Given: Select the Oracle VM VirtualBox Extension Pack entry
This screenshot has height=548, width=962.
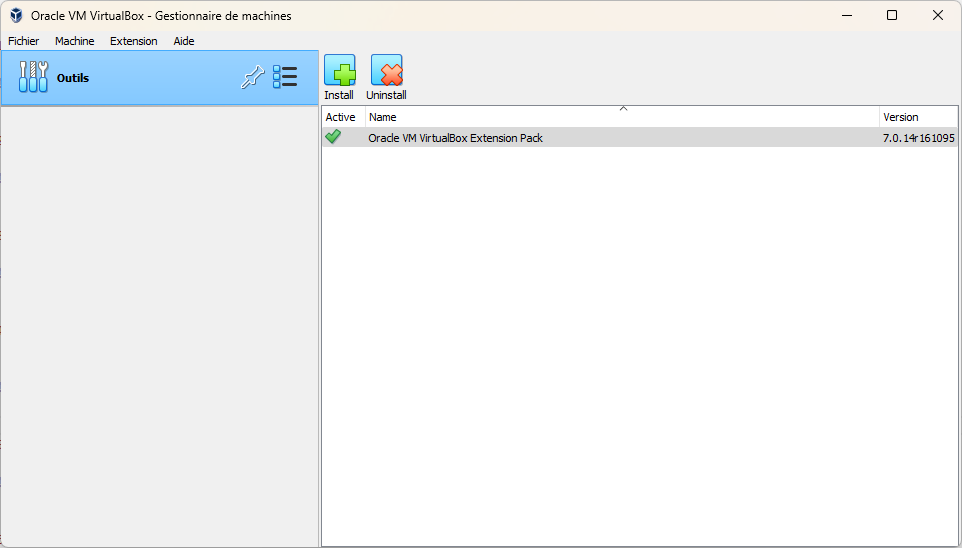Looking at the screenshot, I should pos(455,138).
